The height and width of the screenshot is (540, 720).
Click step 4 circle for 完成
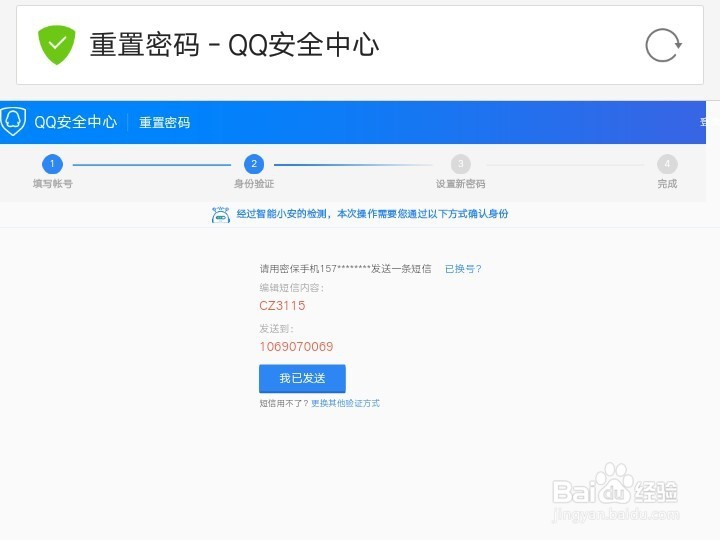click(667, 164)
